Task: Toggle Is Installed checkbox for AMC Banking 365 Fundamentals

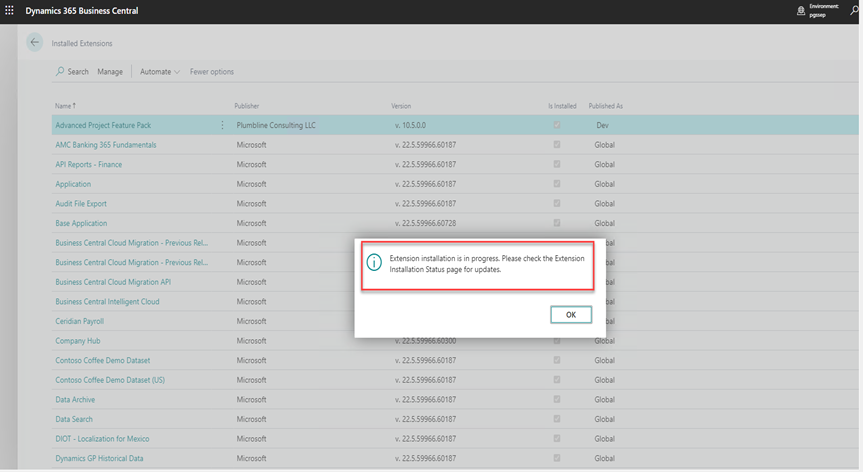Action: 557,145
